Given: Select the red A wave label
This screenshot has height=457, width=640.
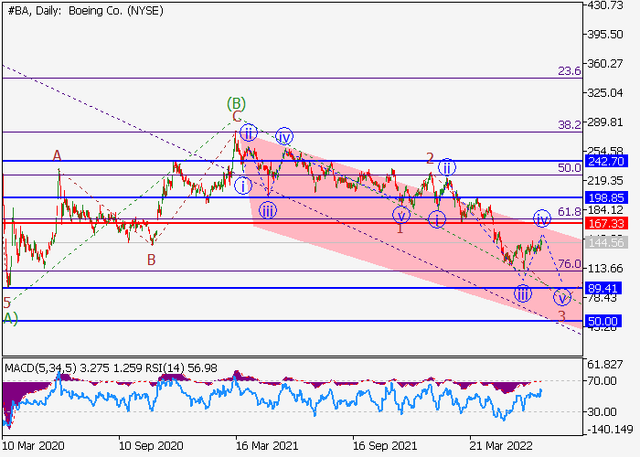Looking at the screenshot, I should click(x=58, y=156).
